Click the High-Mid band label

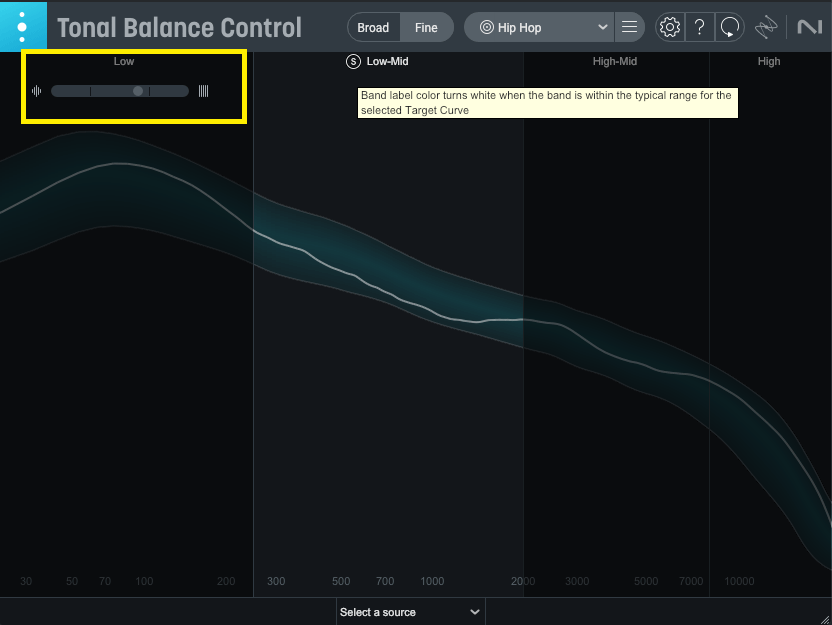(614, 62)
